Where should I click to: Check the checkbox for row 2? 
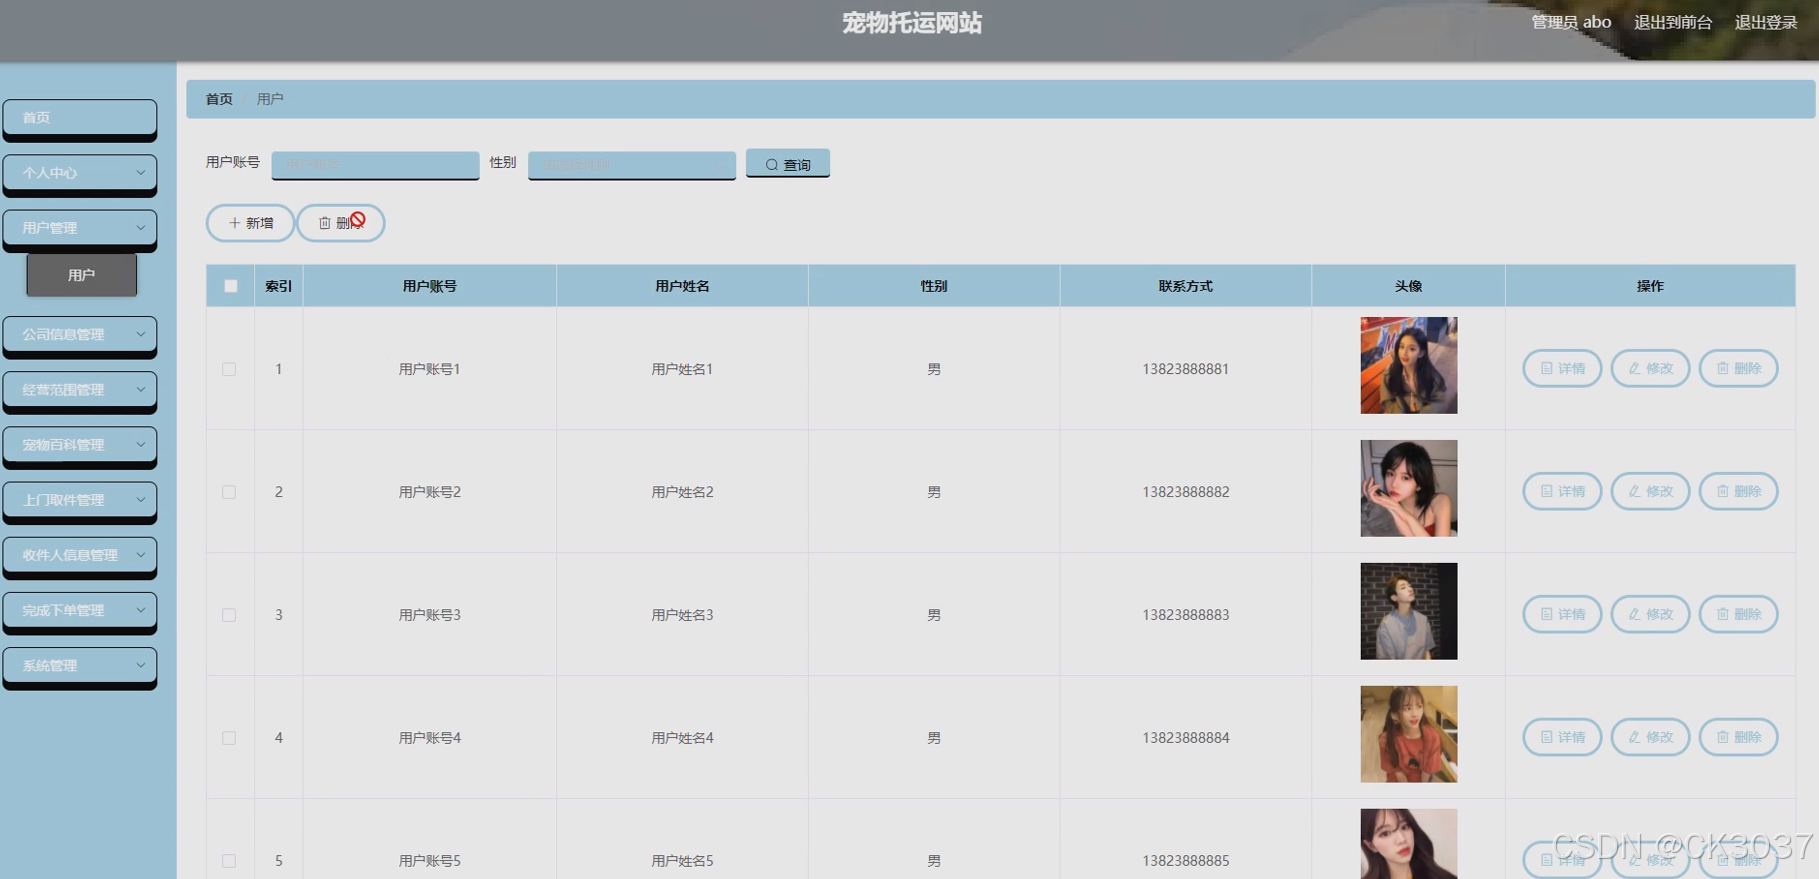[x=229, y=492]
